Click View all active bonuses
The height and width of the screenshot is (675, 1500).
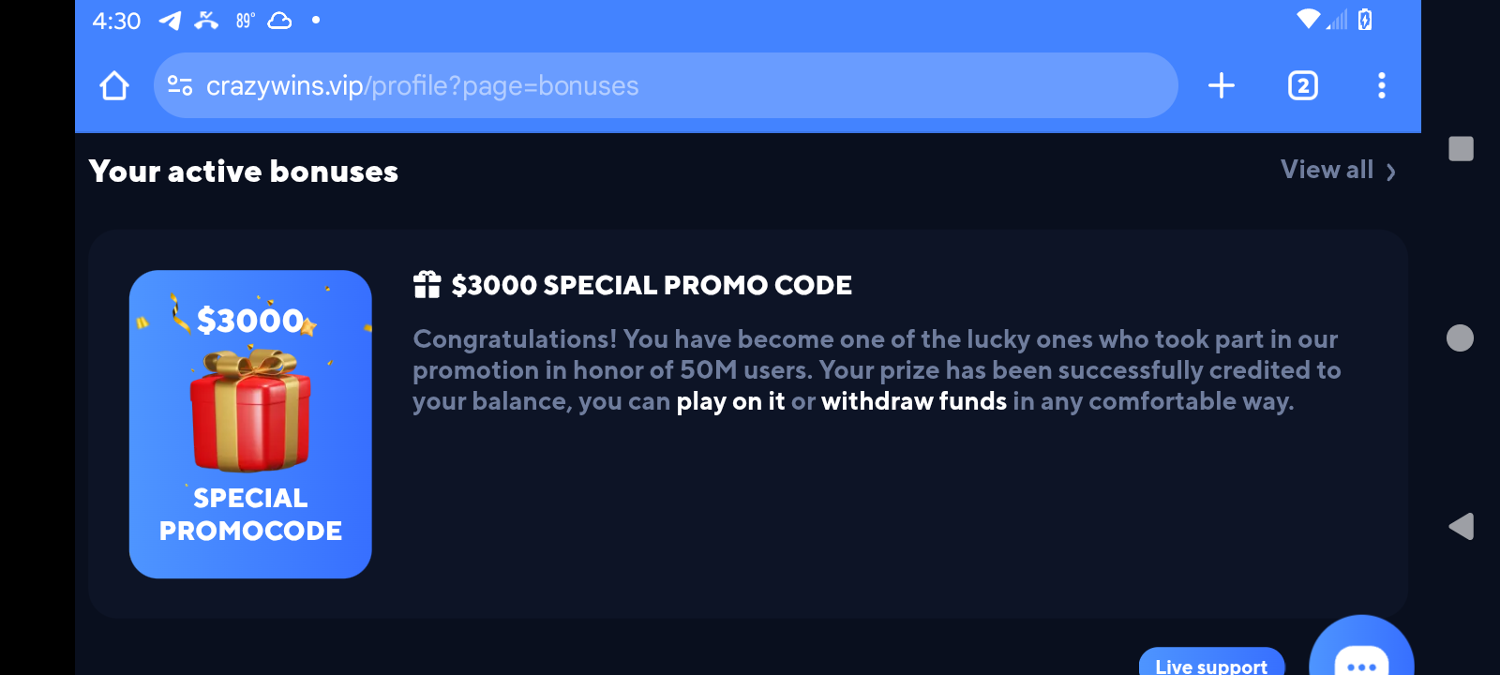[1327, 170]
